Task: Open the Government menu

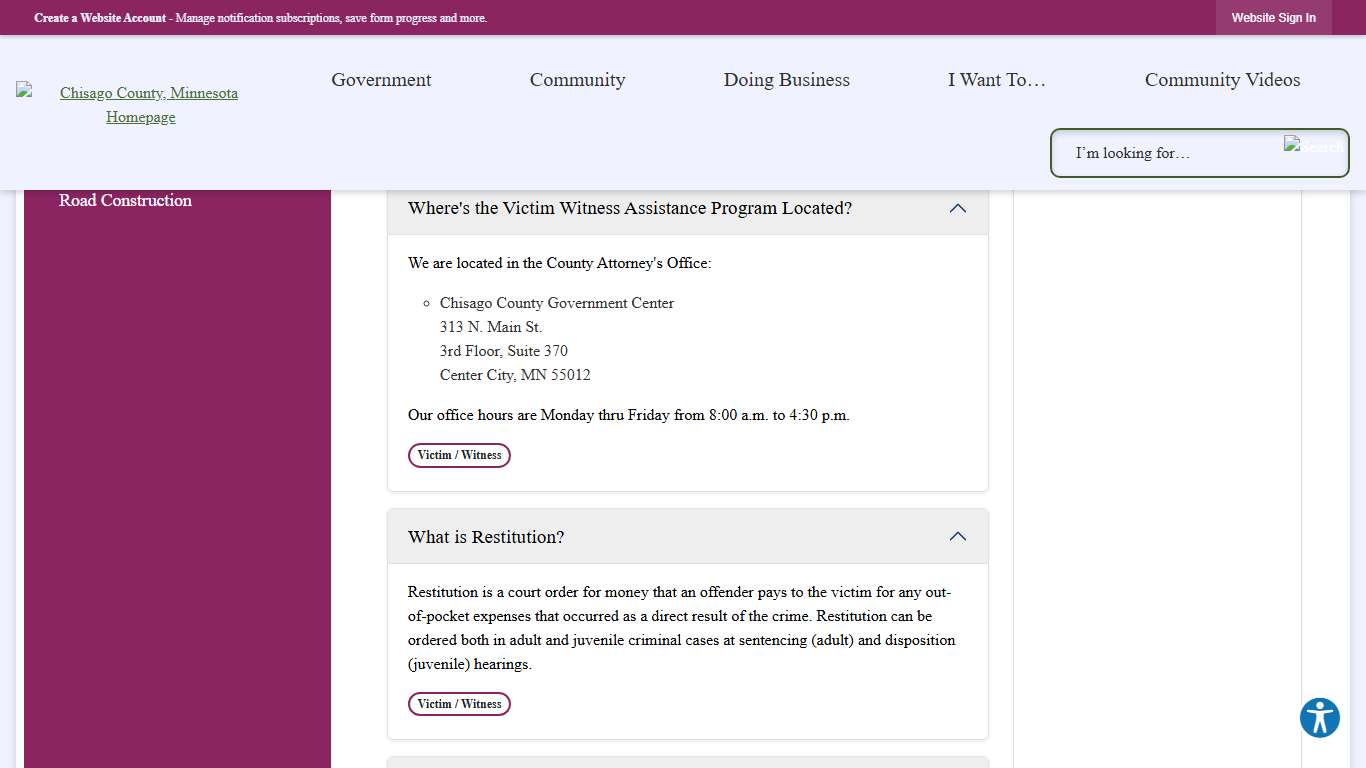Action: (381, 80)
